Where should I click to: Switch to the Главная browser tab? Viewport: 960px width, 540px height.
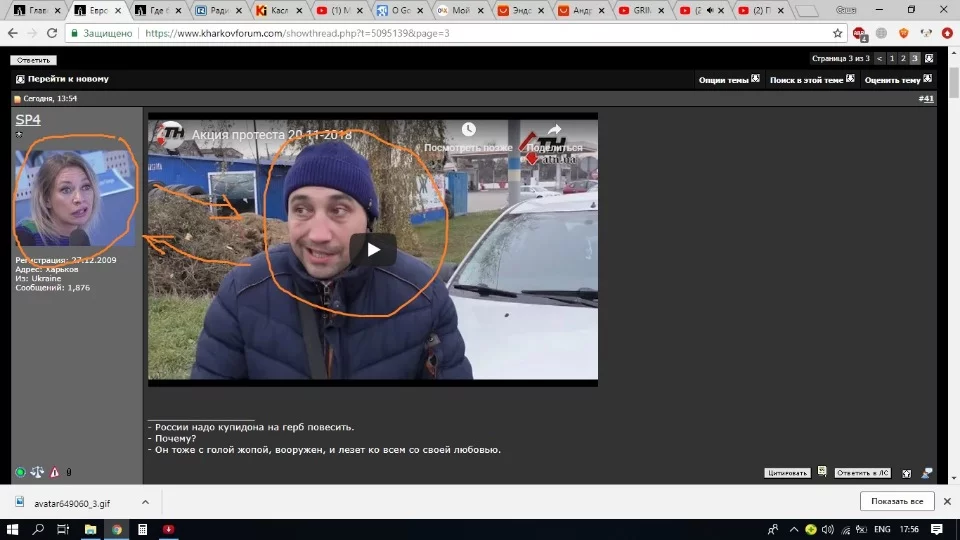37,10
